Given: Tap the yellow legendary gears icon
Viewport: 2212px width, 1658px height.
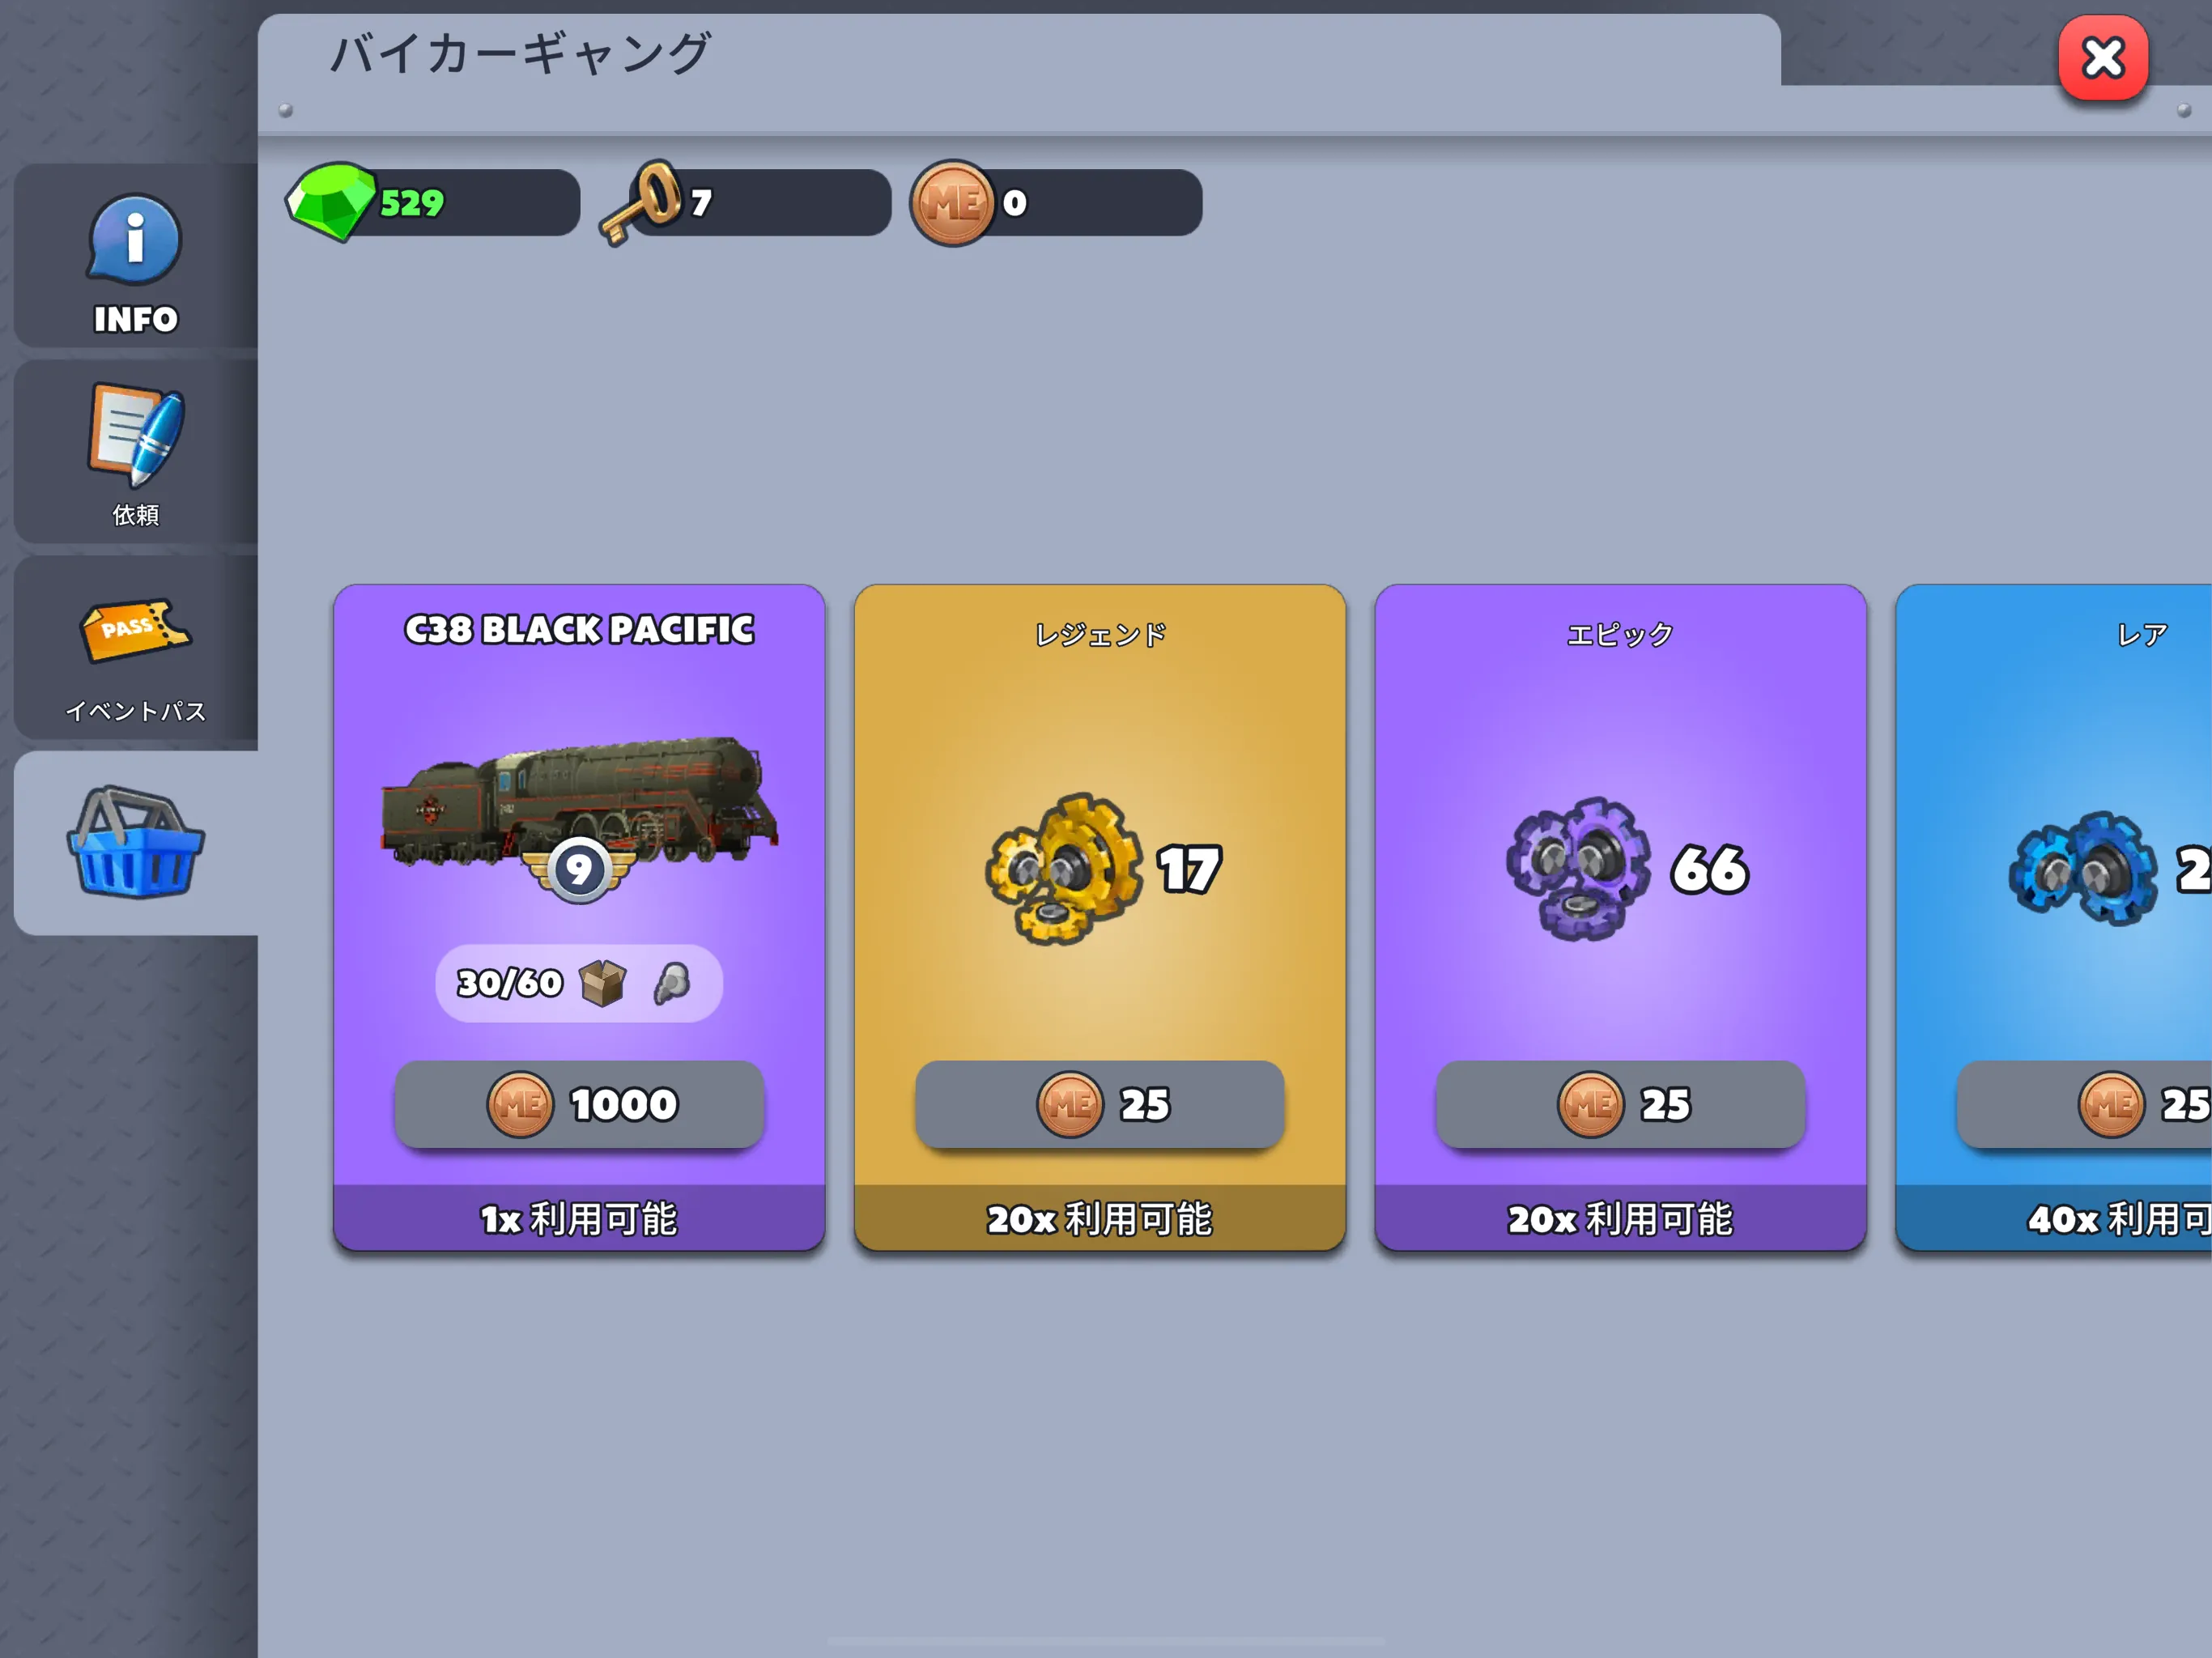Looking at the screenshot, I should tap(1064, 868).
